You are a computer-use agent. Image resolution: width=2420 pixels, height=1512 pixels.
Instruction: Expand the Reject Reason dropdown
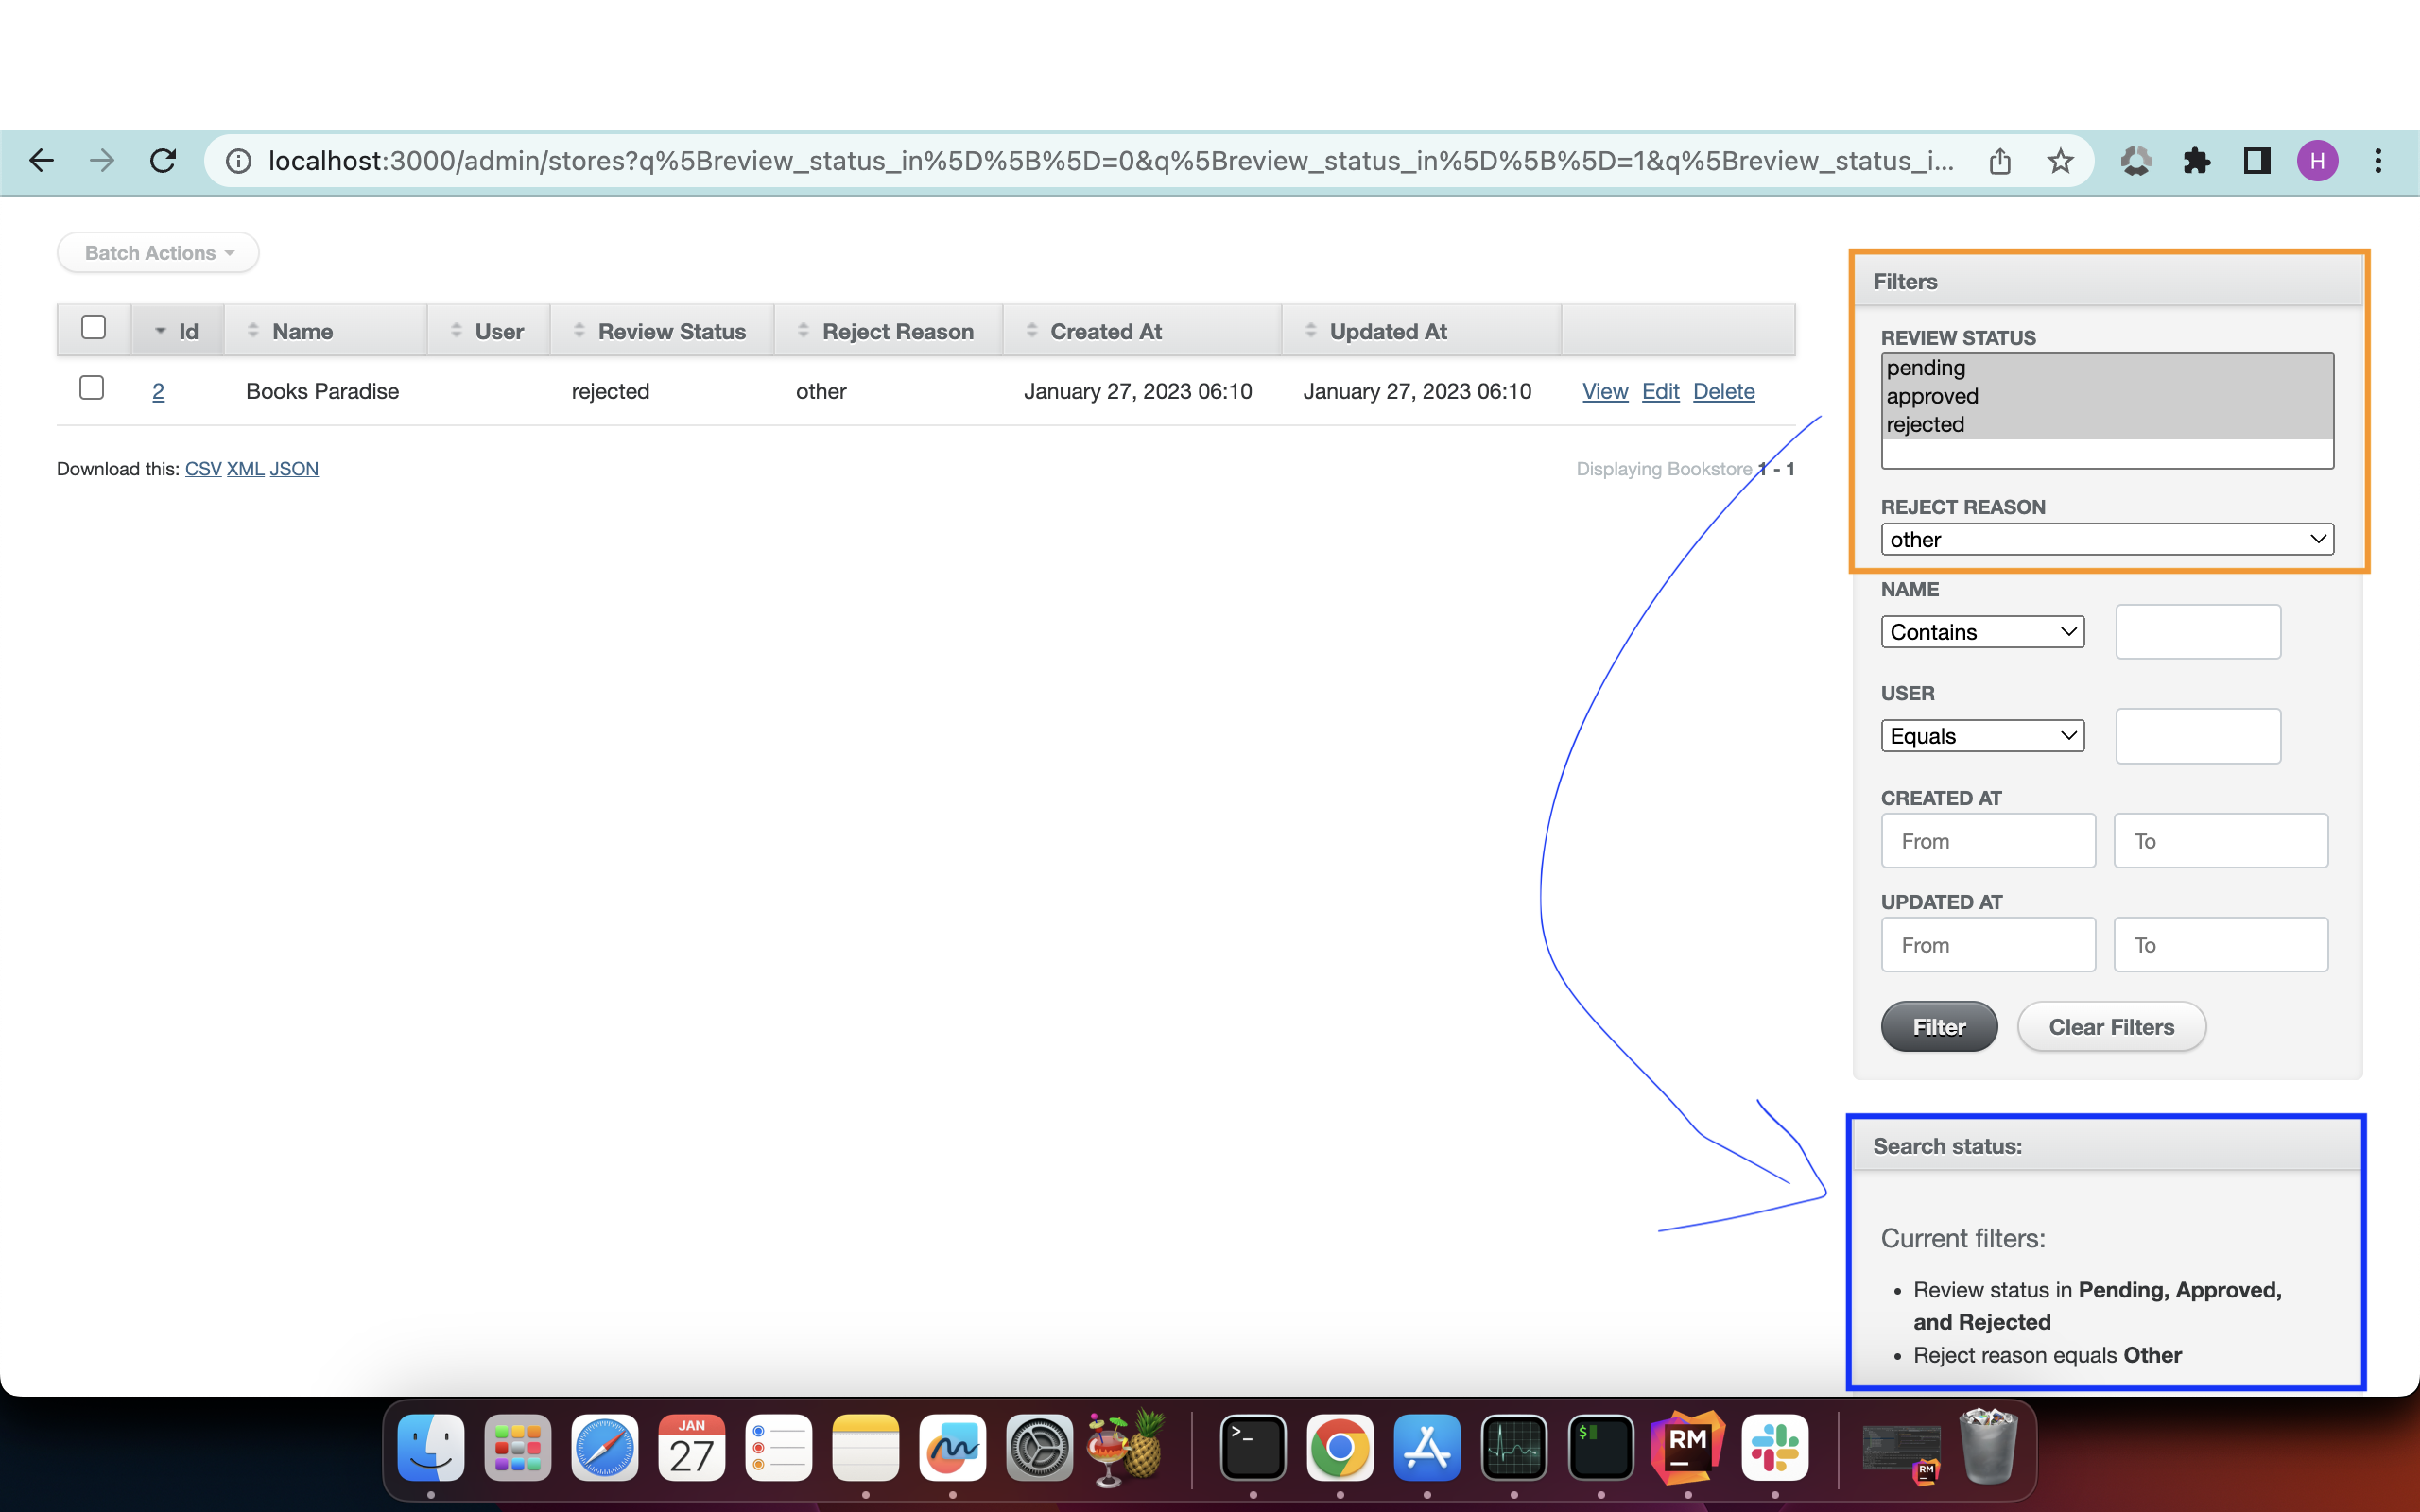[2106, 540]
